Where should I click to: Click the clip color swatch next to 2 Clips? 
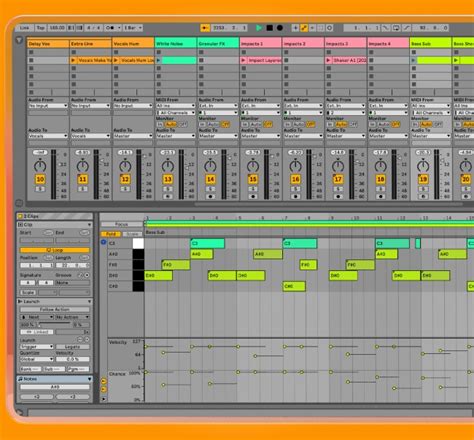(20, 216)
